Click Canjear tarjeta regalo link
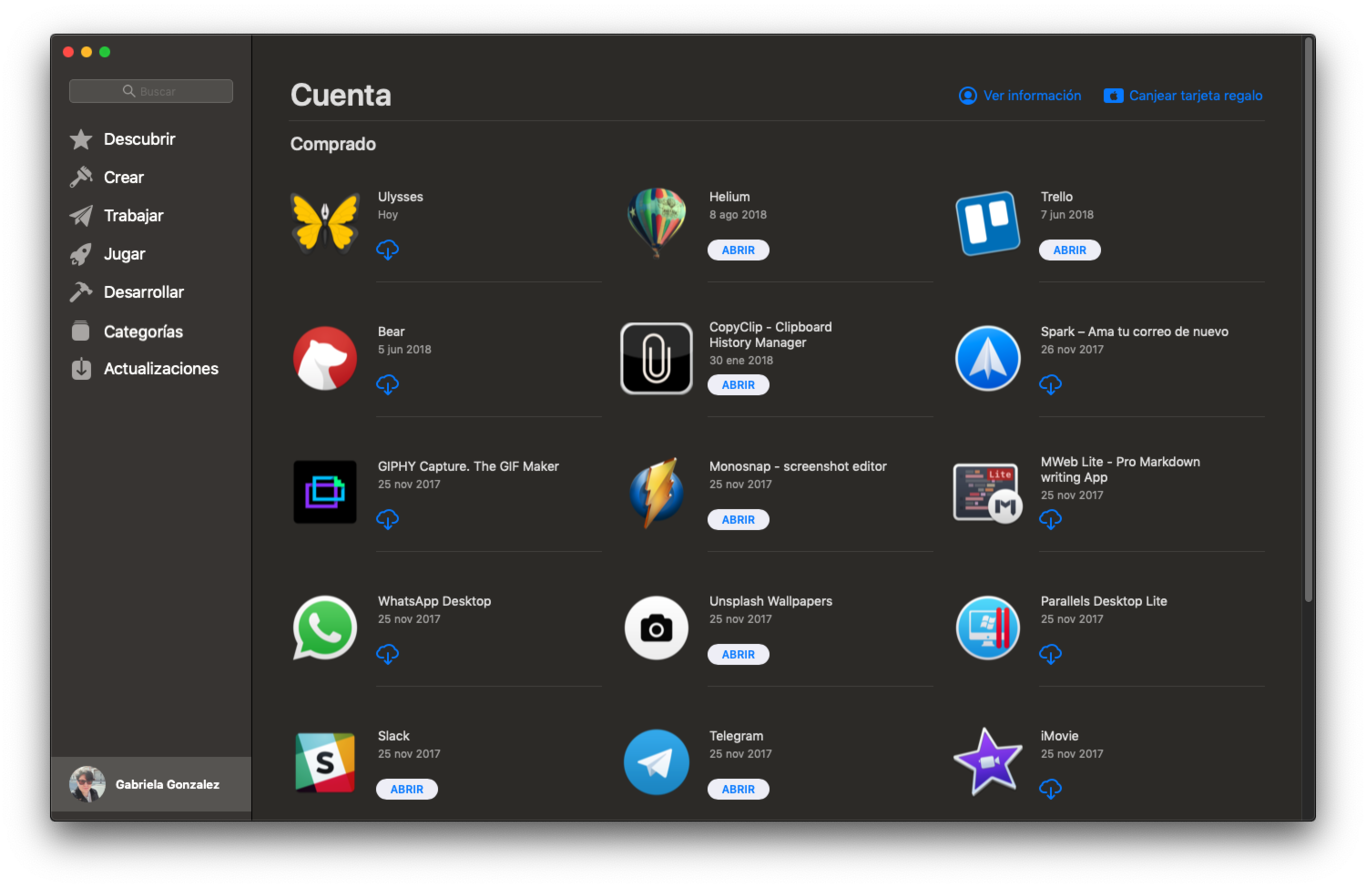Viewport: 1366px width, 888px height. click(1183, 96)
